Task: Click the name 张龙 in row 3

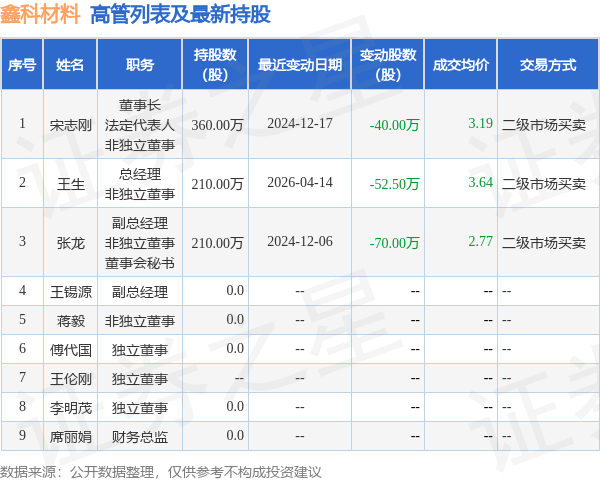Action: click(x=71, y=243)
